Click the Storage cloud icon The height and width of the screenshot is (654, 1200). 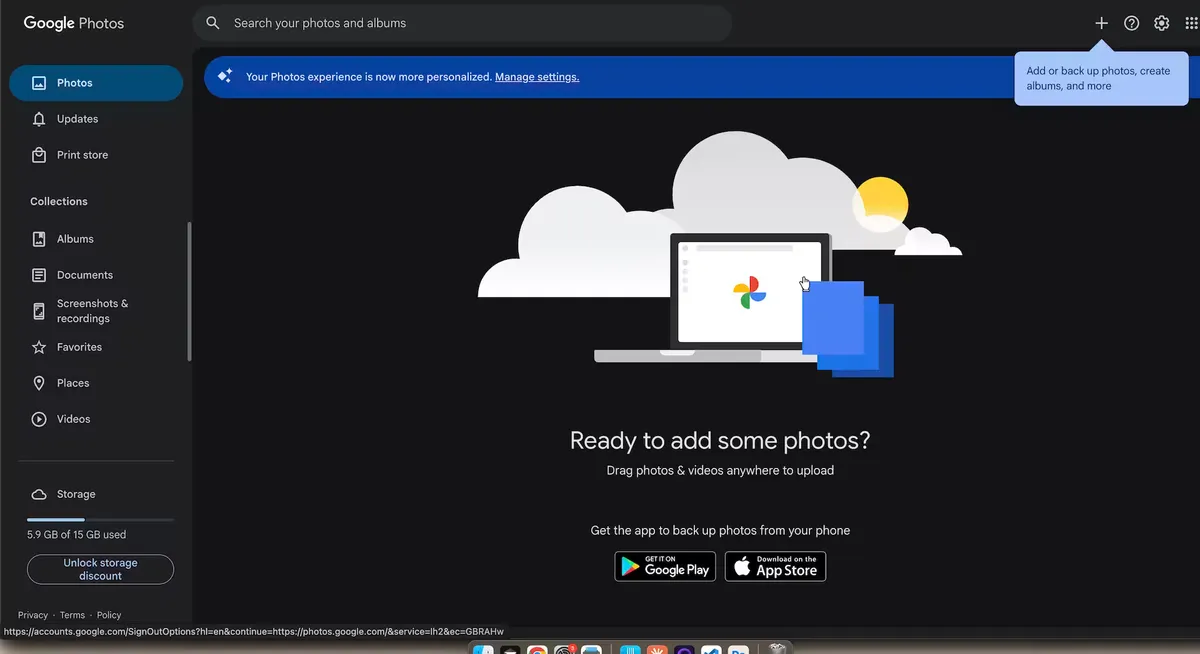(x=39, y=494)
